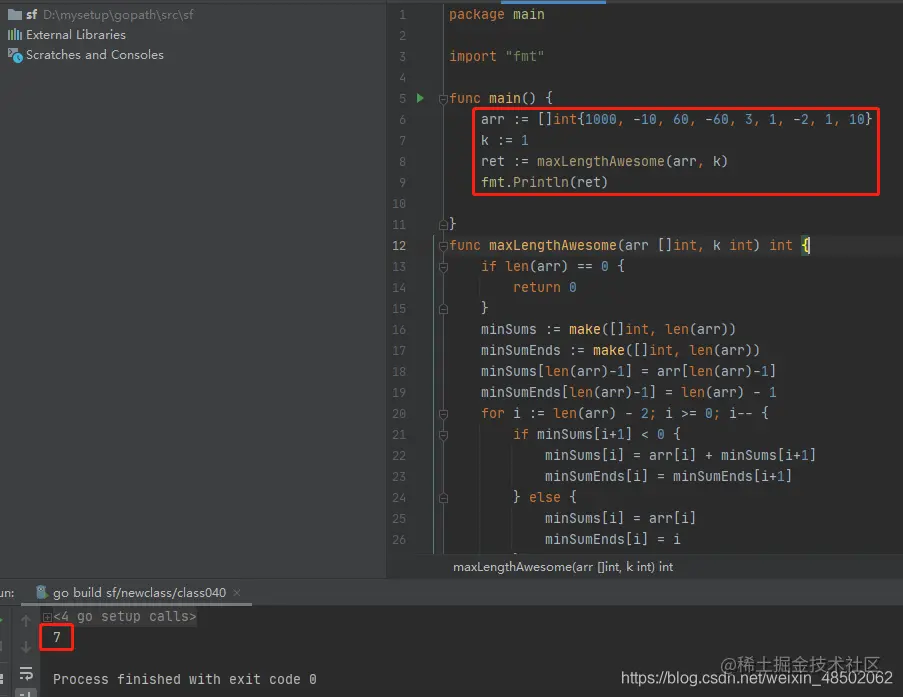Click the minSums[i] = arr[i] + minSums[i+1] line
The width and height of the screenshot is (903, 697).
(x=680, y=455)
